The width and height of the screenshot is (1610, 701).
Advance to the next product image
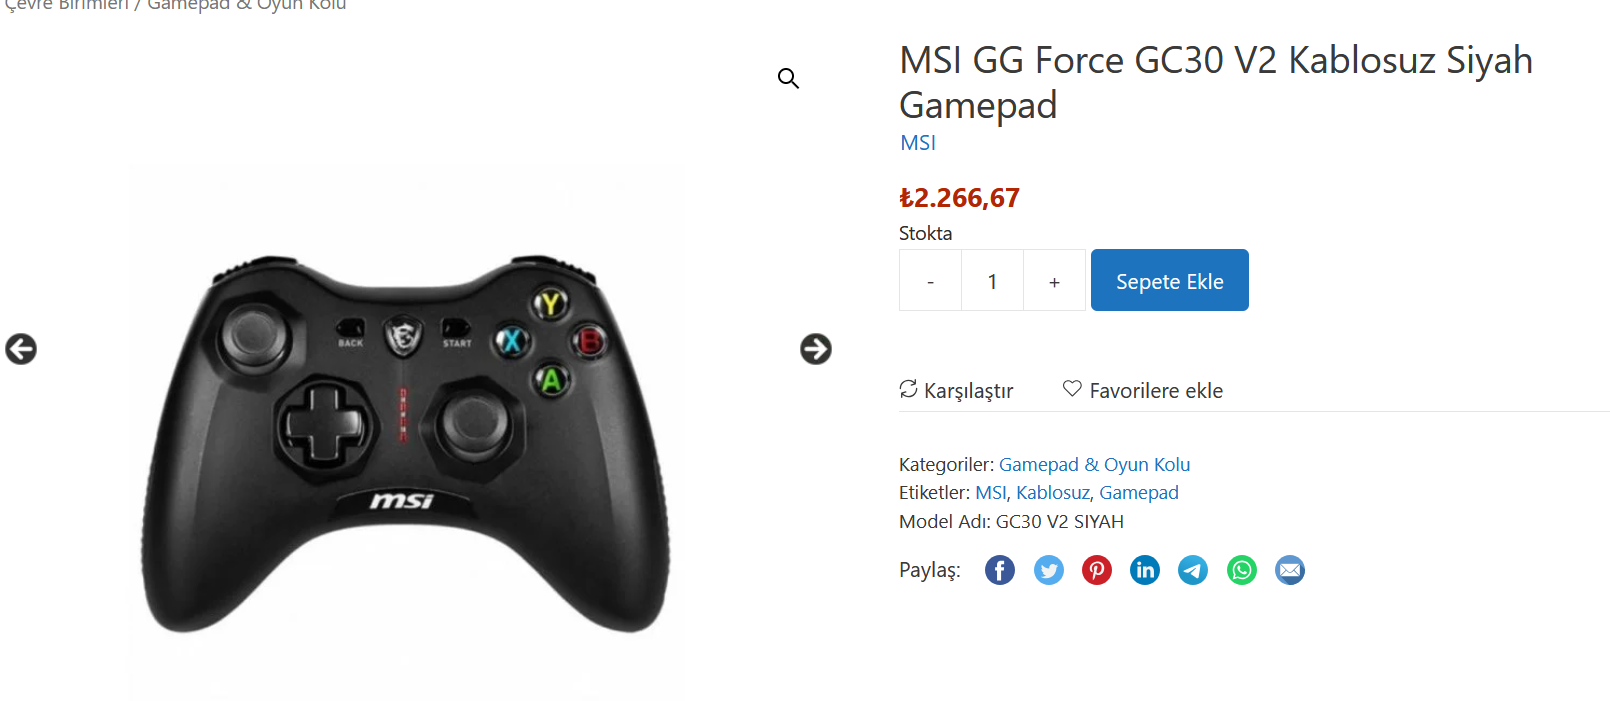click(x=816, y=349)
